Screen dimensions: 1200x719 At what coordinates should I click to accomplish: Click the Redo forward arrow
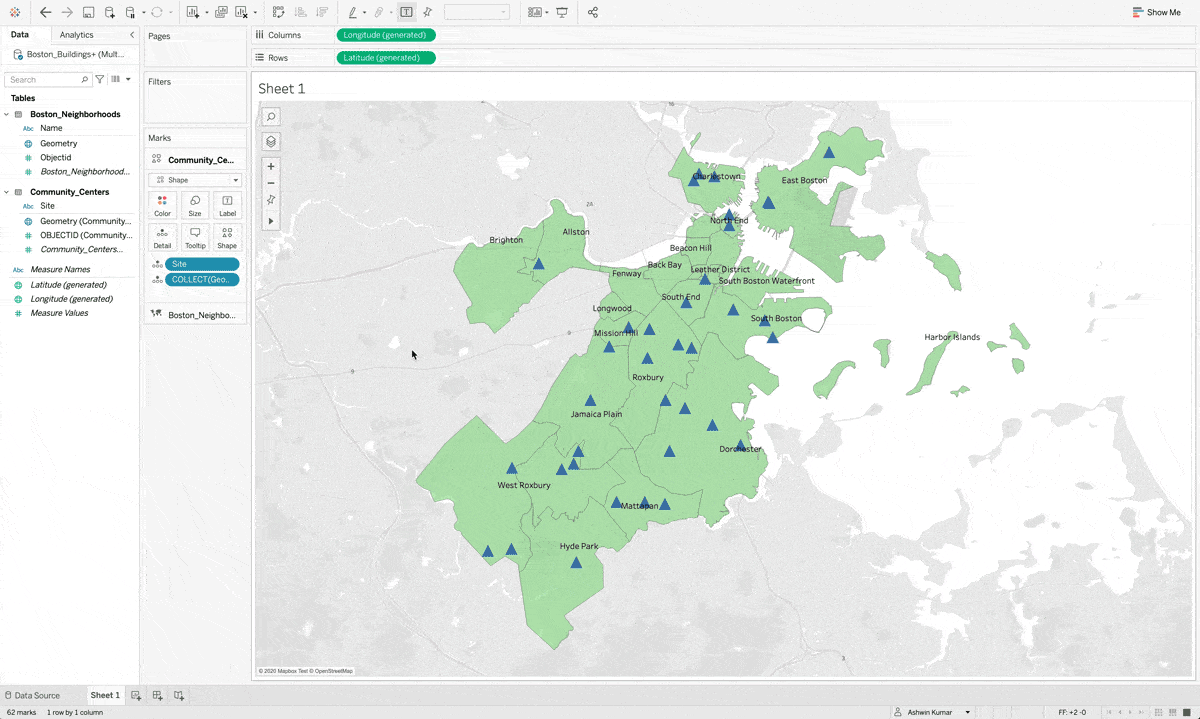pyautogui.click(x=67, y=12)
